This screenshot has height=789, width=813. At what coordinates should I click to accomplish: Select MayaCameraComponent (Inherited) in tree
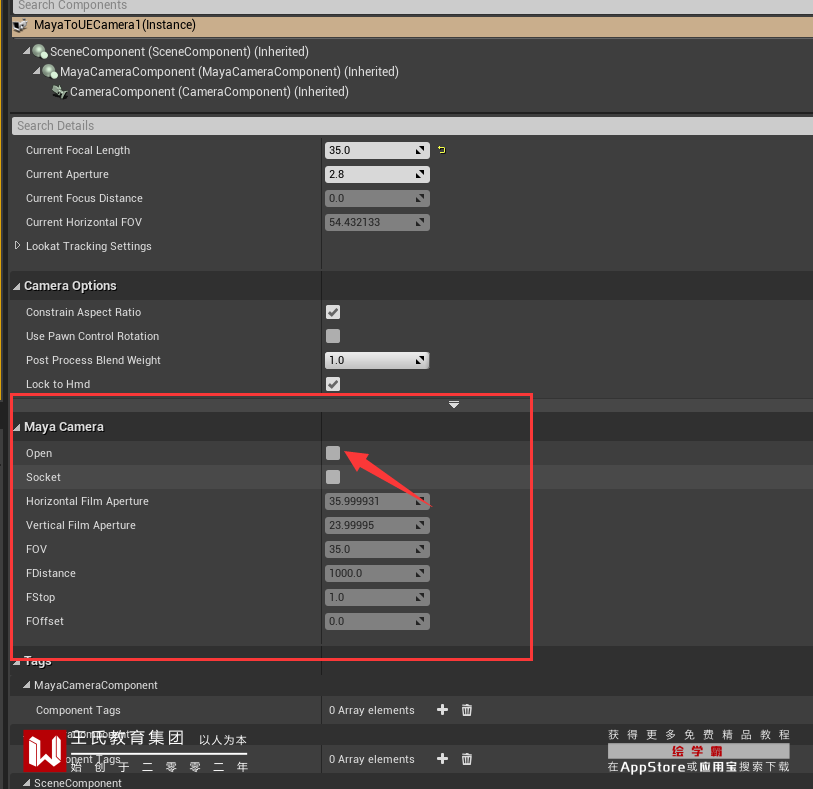tap(229, 72)
